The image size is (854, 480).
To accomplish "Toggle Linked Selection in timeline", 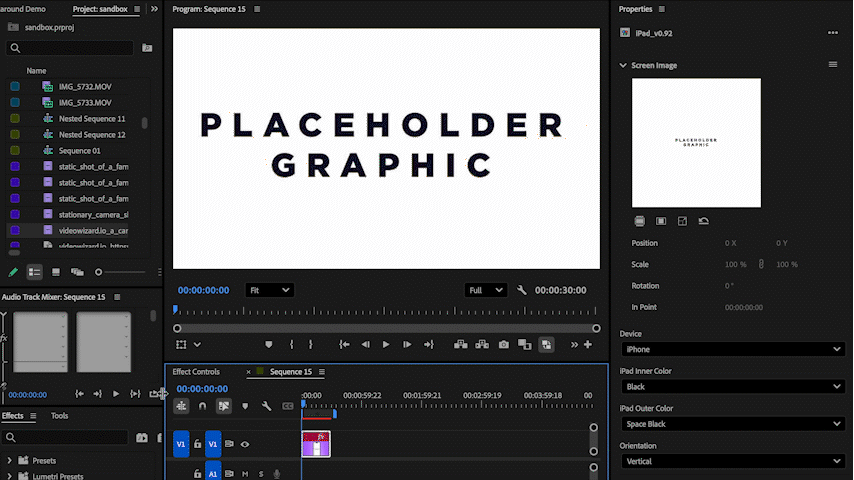I will pyautogui.click(x=224, y=406).
